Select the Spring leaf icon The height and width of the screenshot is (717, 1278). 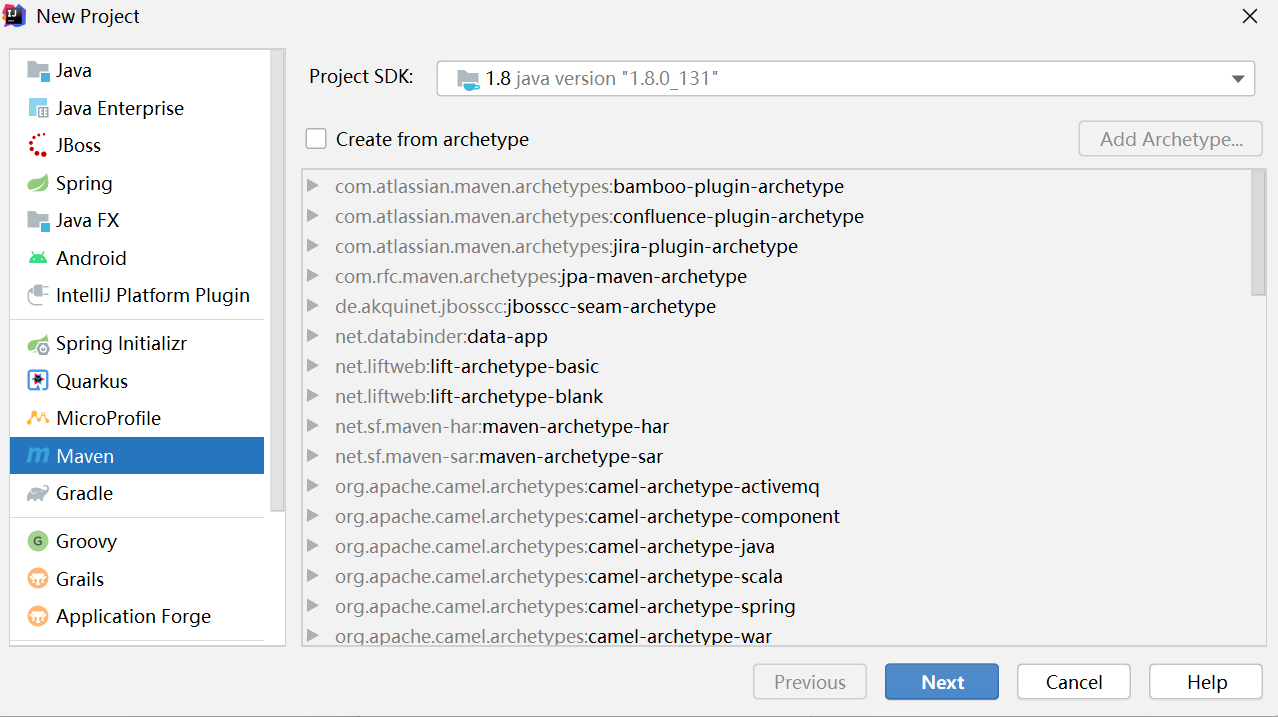click(x=38, y=183)
